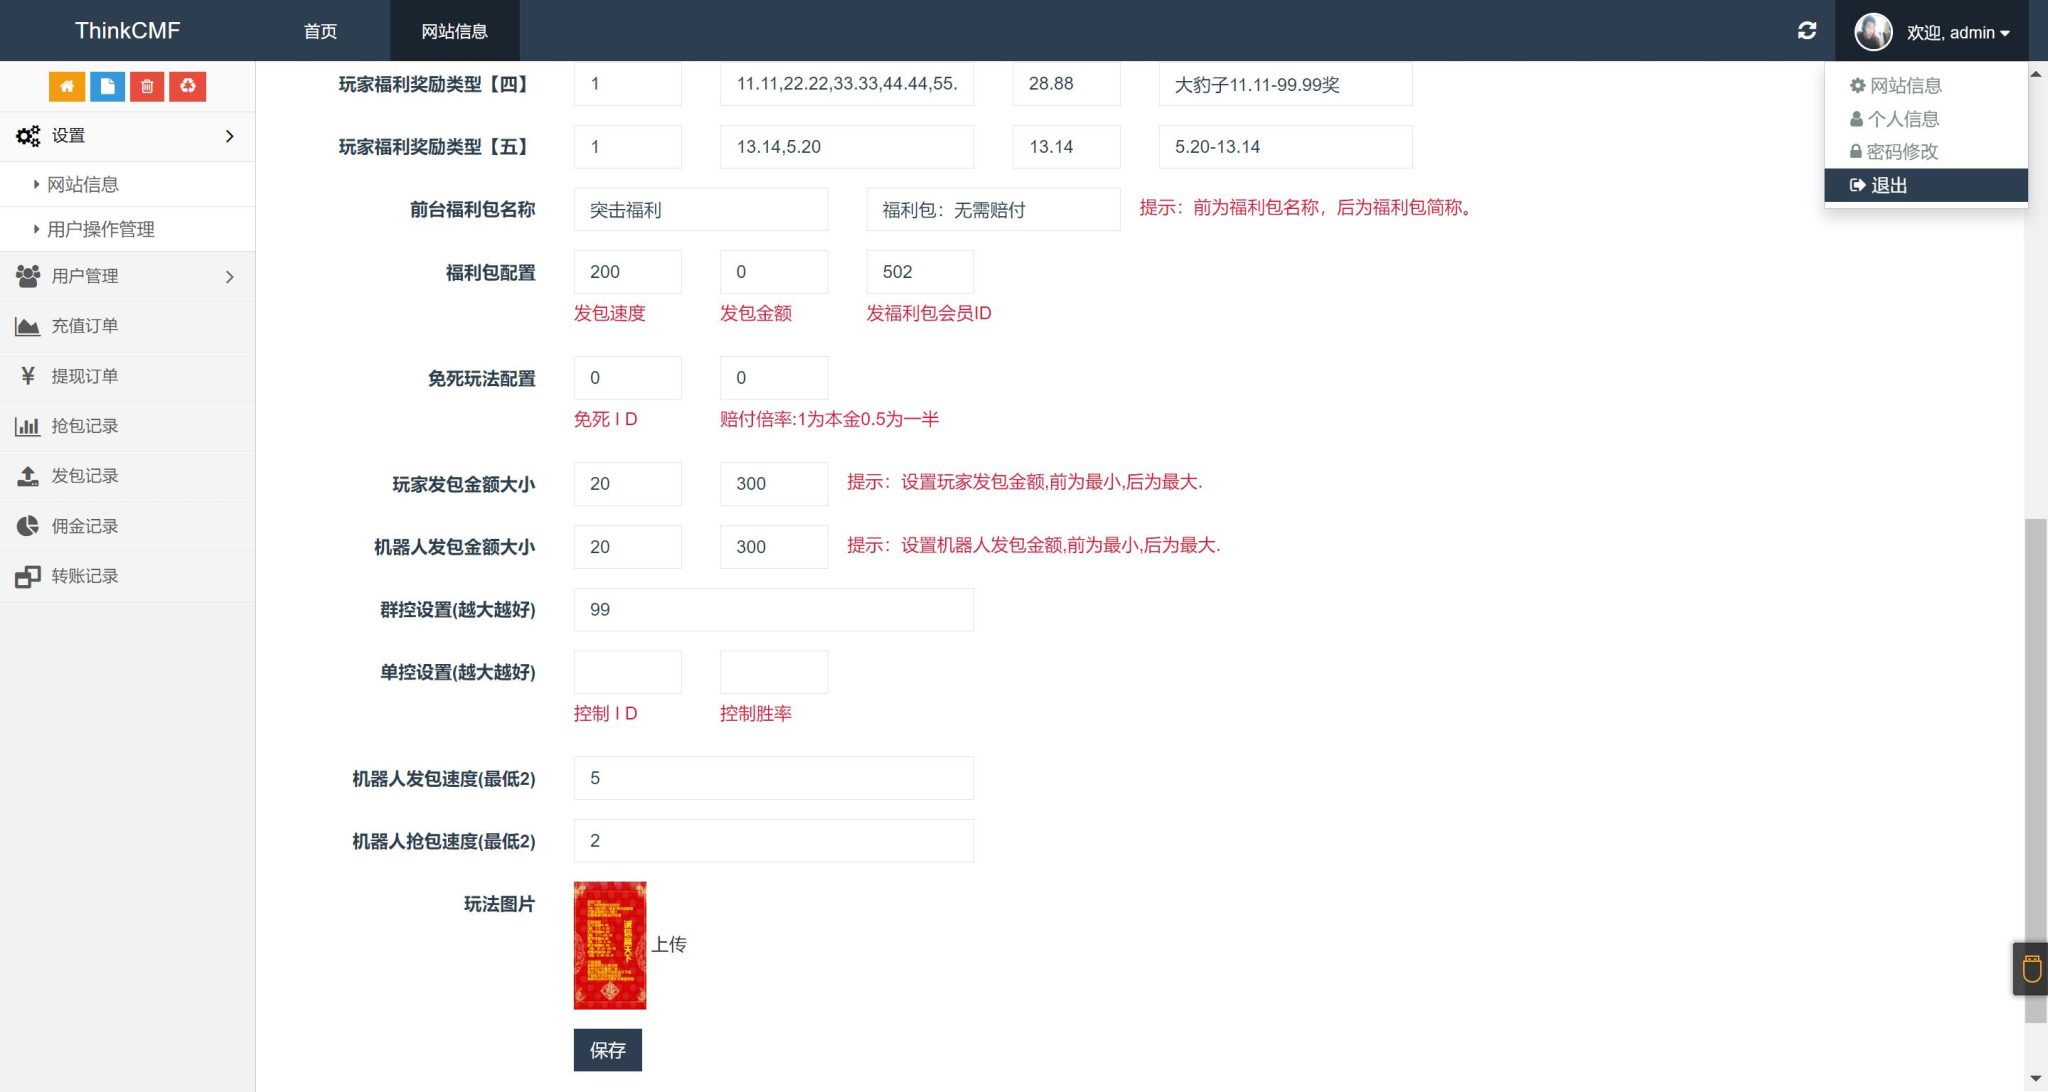The width and height of the screenshot is (2048, 1092).
Task: Click the red 玩法图片 thumbnail
Action: coord(609,944)
